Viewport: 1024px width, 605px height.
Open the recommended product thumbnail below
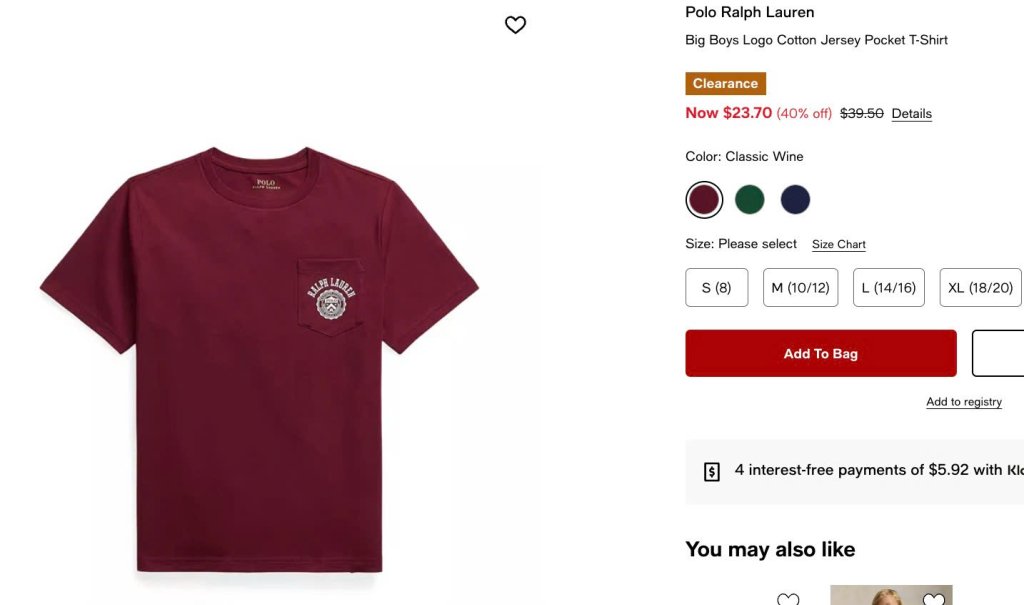click(890, 596)
